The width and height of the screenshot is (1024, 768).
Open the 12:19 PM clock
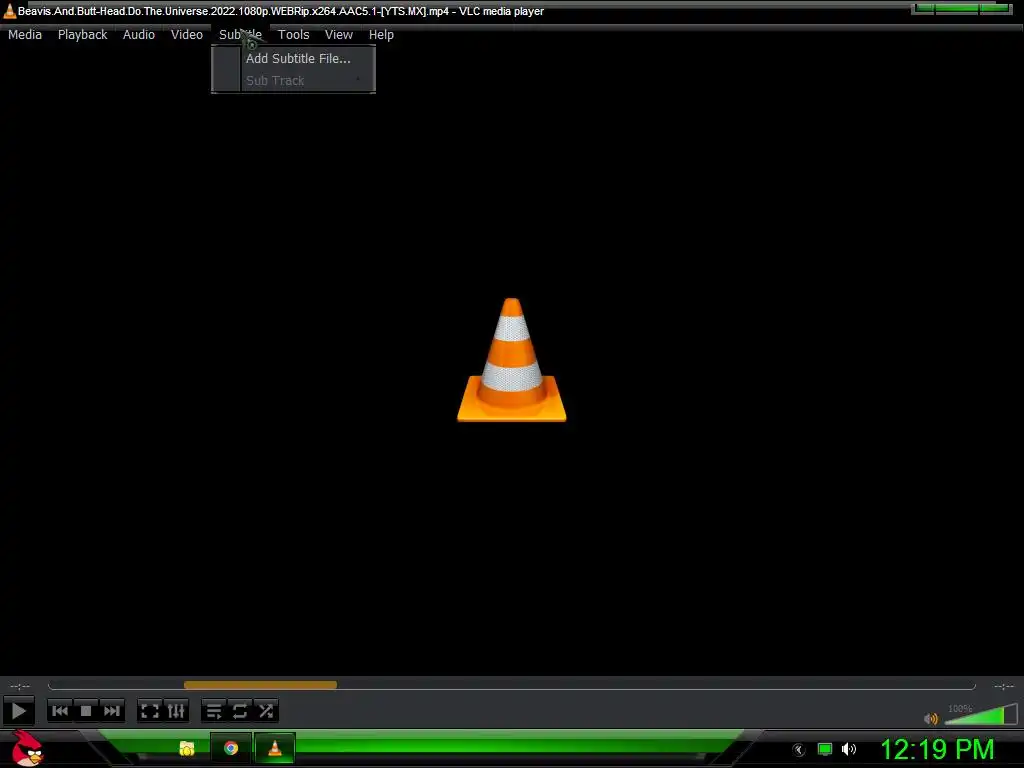click(937, 749)
